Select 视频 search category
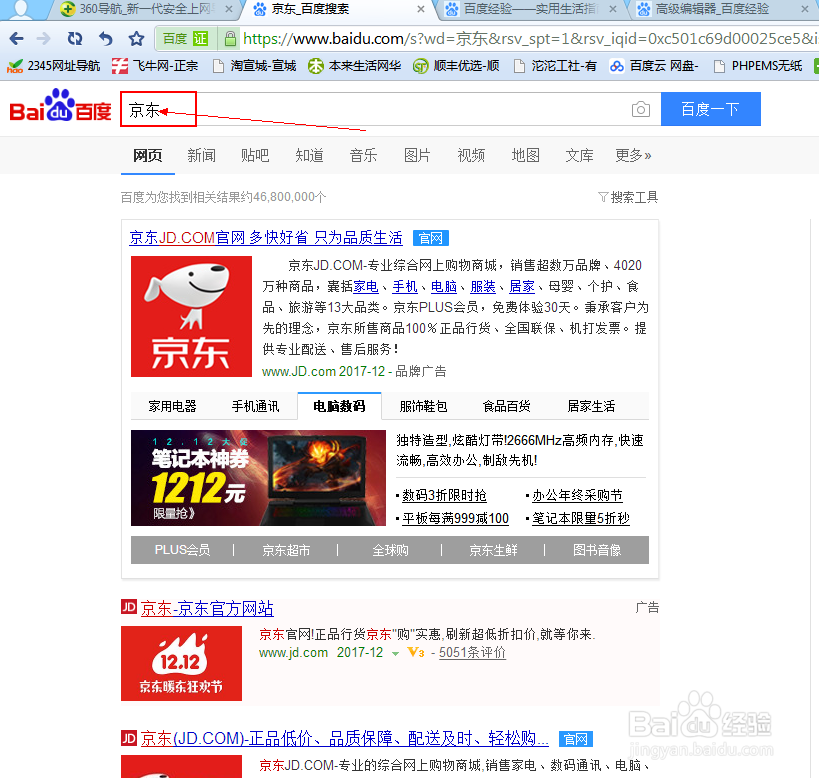Viewport: 819px width, 778px height. pyautogui.click(x=471, y=155)
